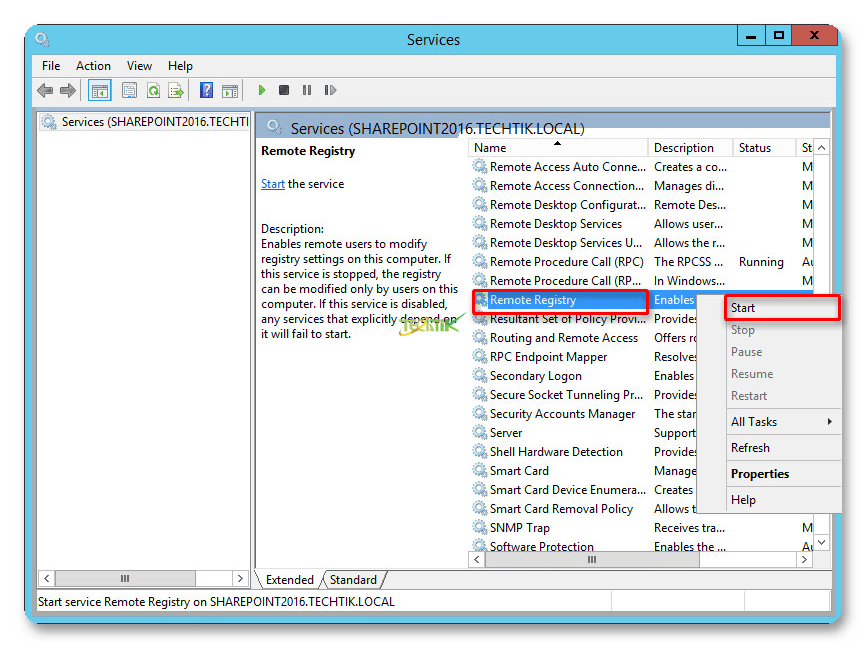Switch to the Standard tab
866x648 pixels.
click(353, 580)
